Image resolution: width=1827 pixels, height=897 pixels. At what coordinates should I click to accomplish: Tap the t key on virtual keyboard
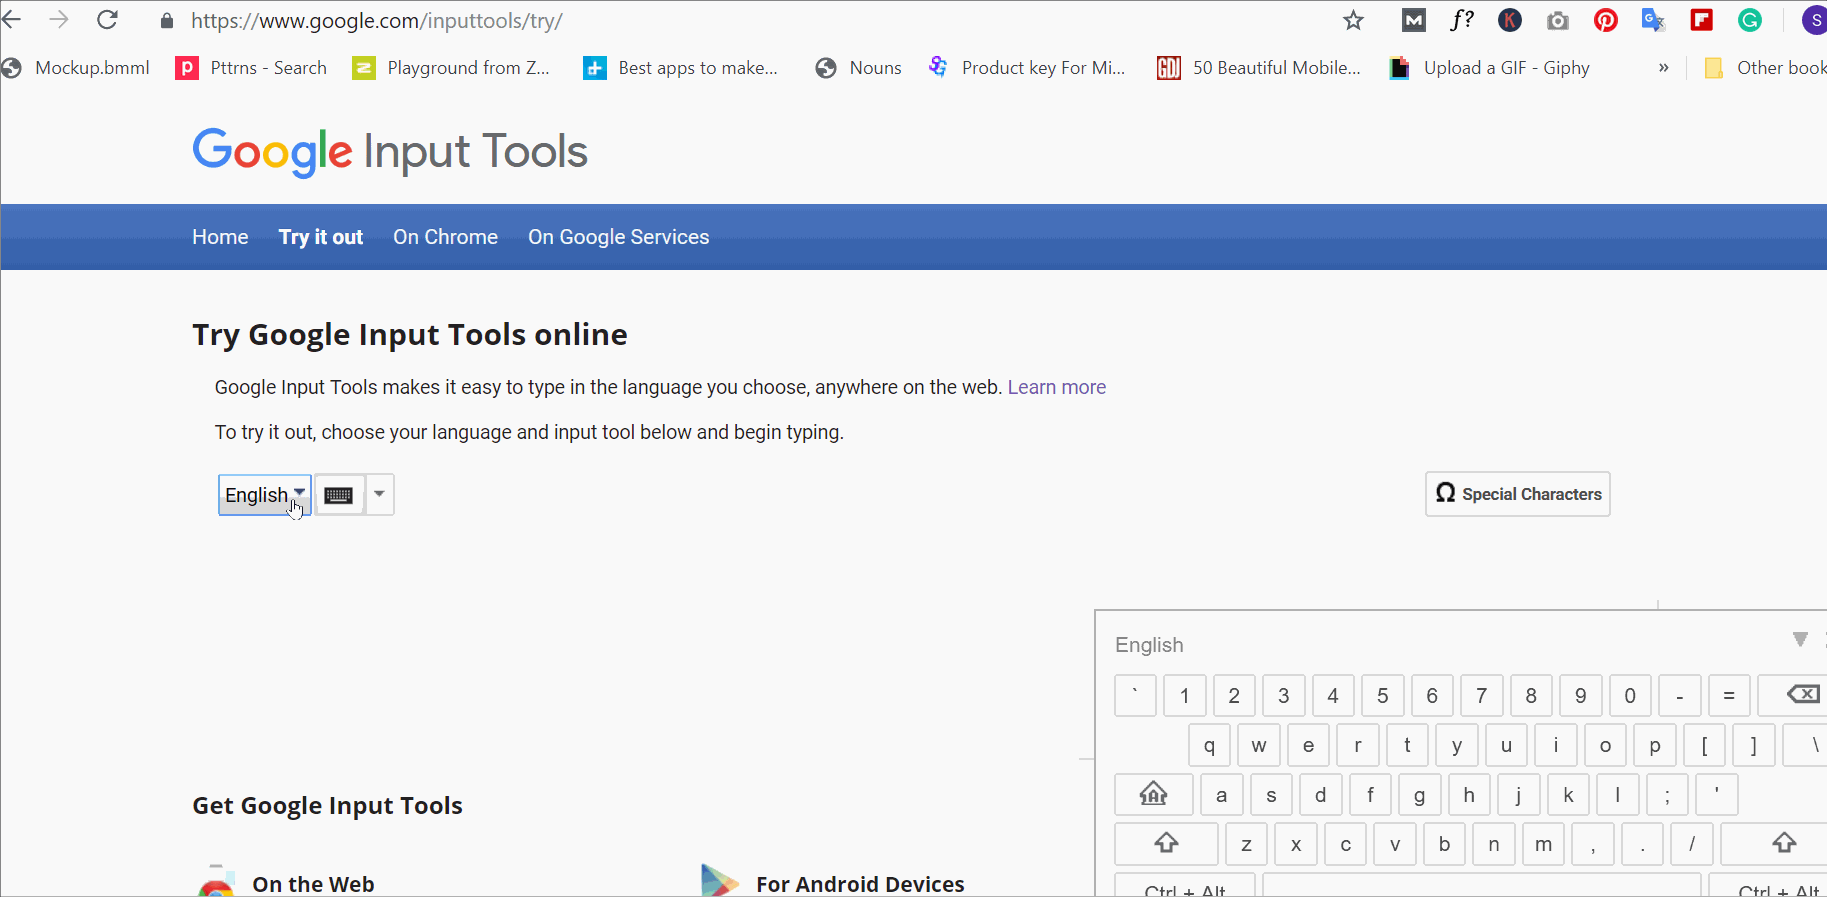[1407, 745]
